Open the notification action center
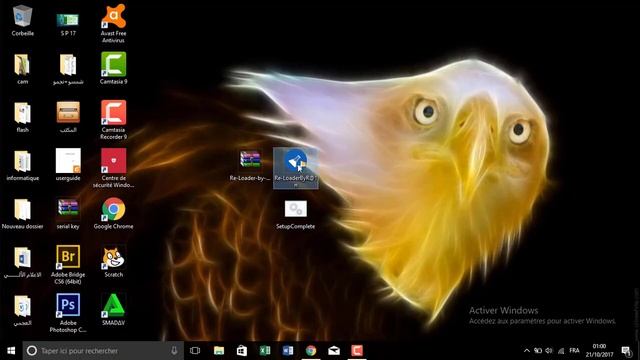This screenshot has width=640, height=360. click(x=626, y=351)
